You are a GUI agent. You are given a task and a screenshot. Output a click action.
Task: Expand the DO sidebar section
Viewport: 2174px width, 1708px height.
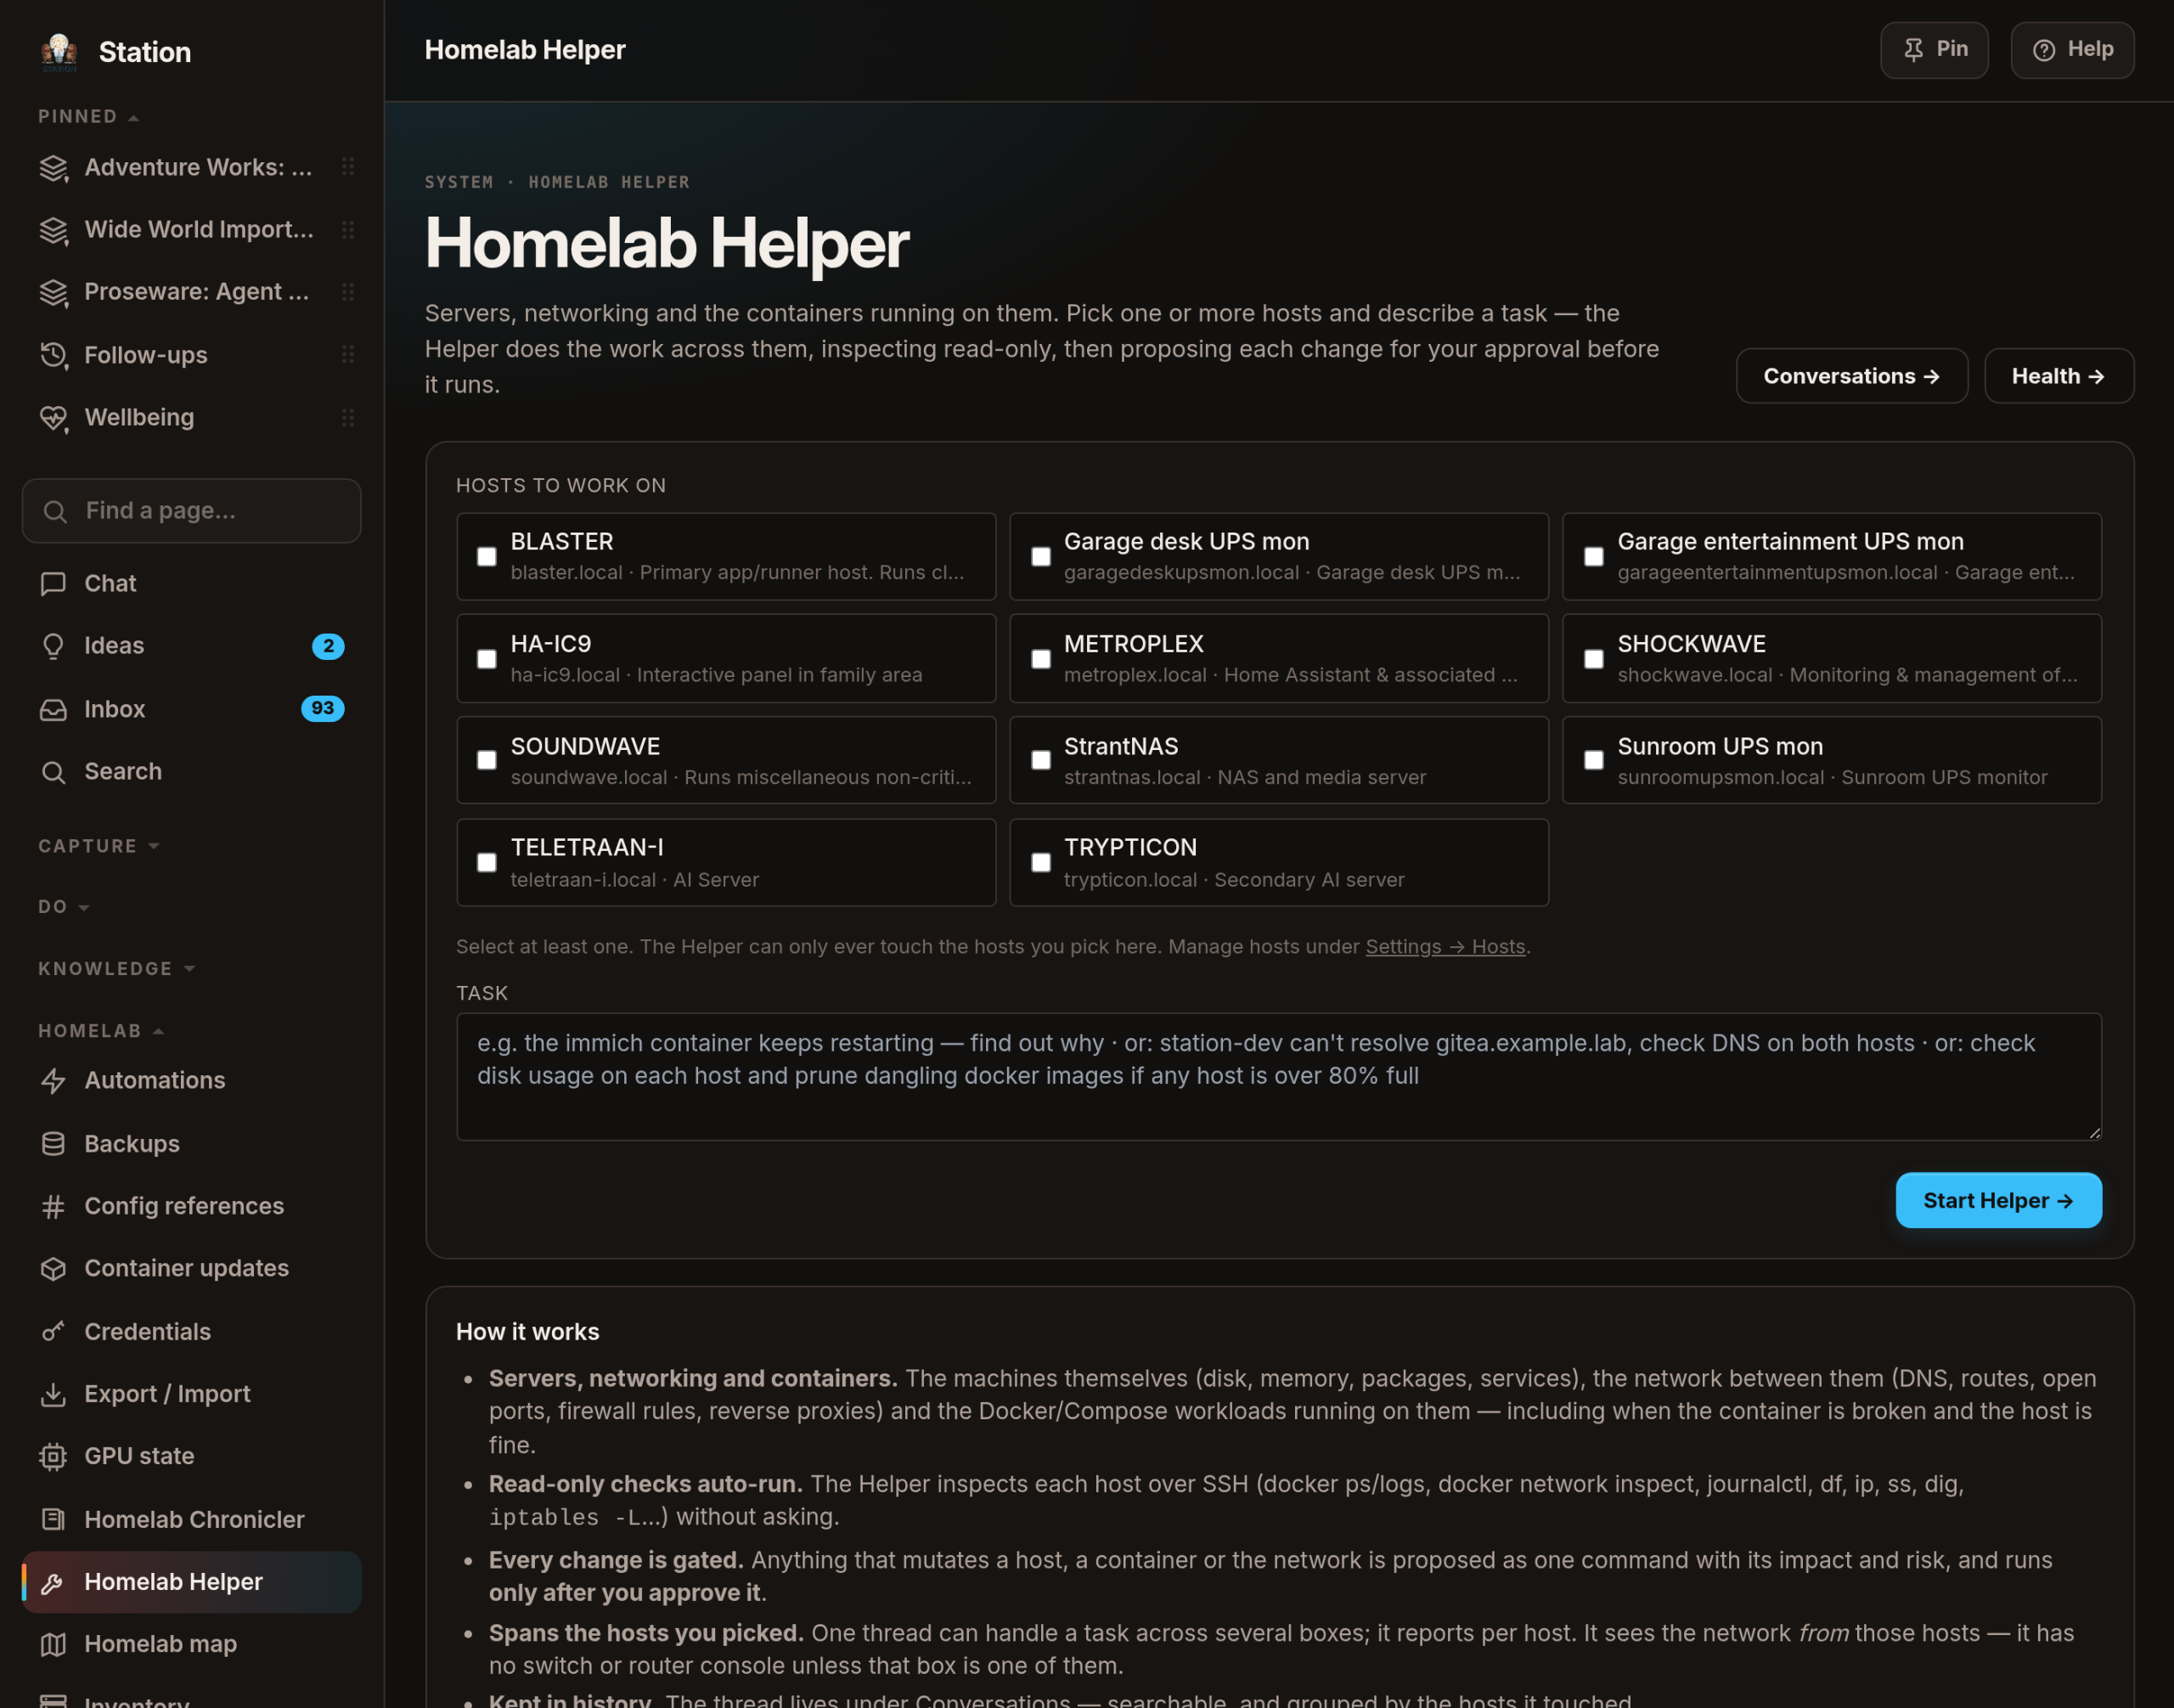pos(64,907)
